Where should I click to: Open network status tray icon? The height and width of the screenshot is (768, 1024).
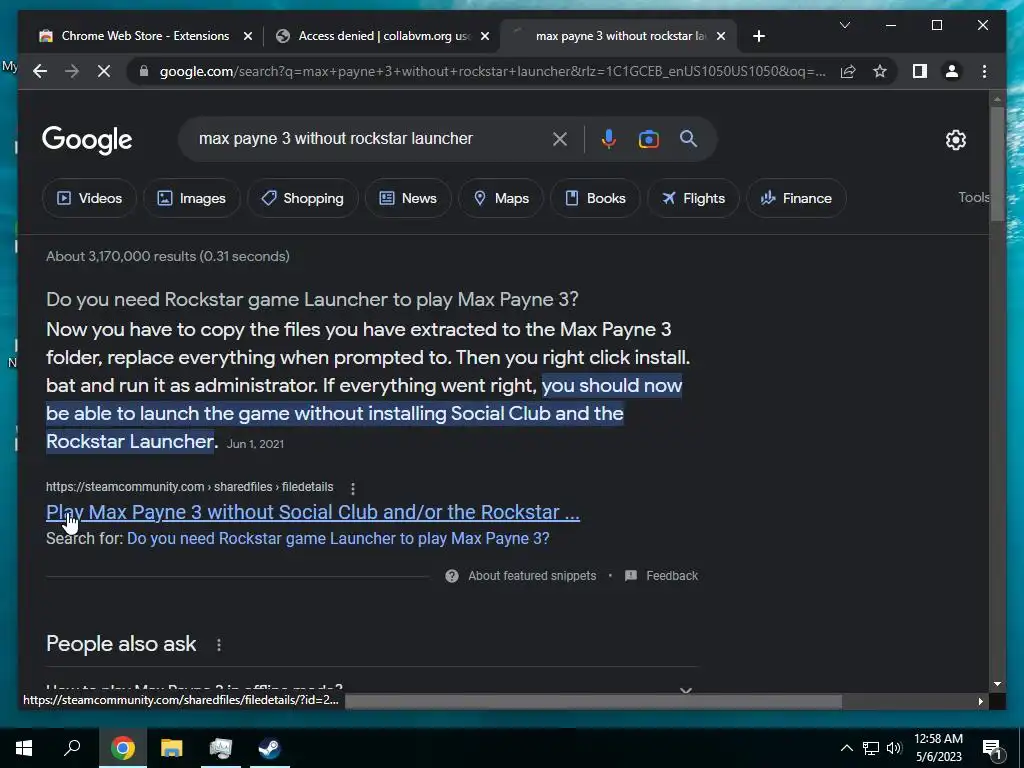871,748
